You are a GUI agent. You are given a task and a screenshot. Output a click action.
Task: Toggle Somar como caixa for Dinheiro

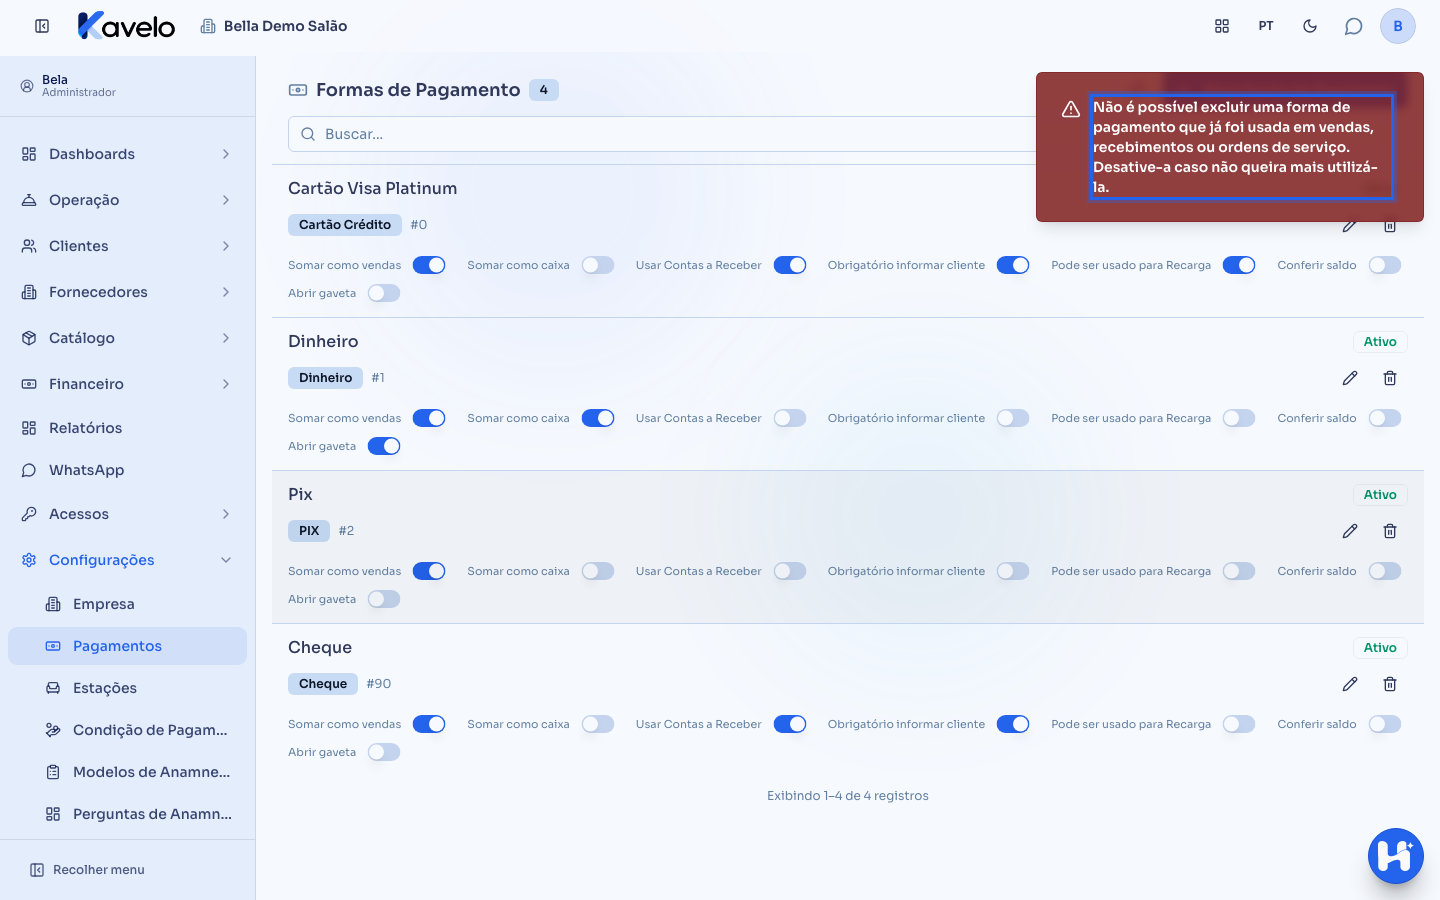tap(598, 418)
